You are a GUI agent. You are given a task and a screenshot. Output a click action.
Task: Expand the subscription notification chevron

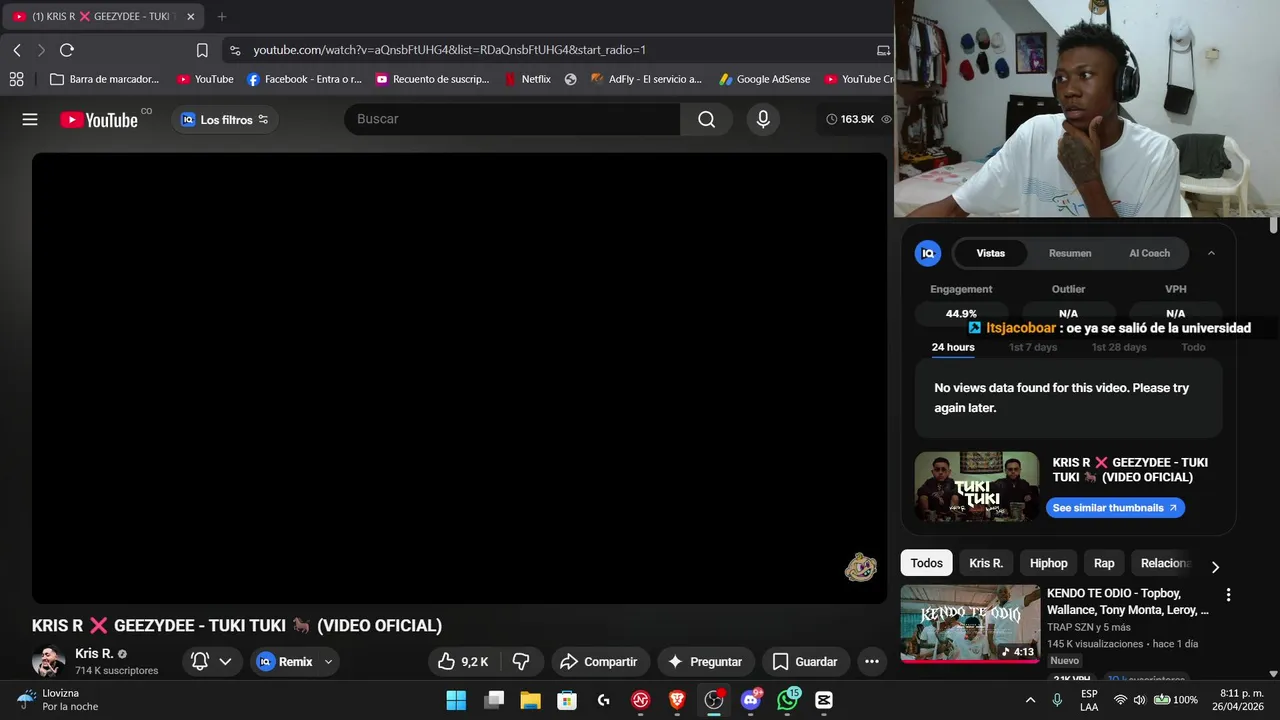pyautogui.click(x=225, y=661)
